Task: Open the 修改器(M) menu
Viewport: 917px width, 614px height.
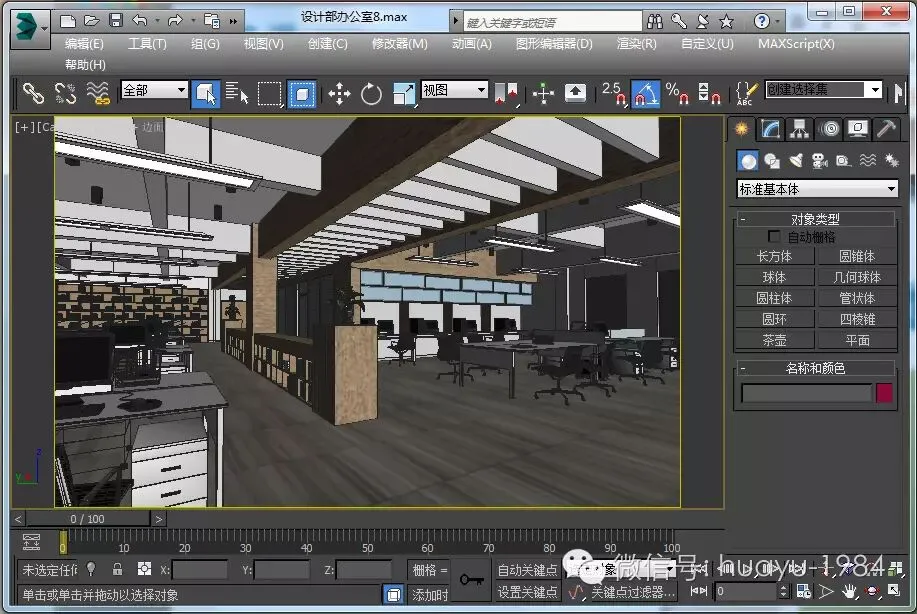Action: coord(399,44)
